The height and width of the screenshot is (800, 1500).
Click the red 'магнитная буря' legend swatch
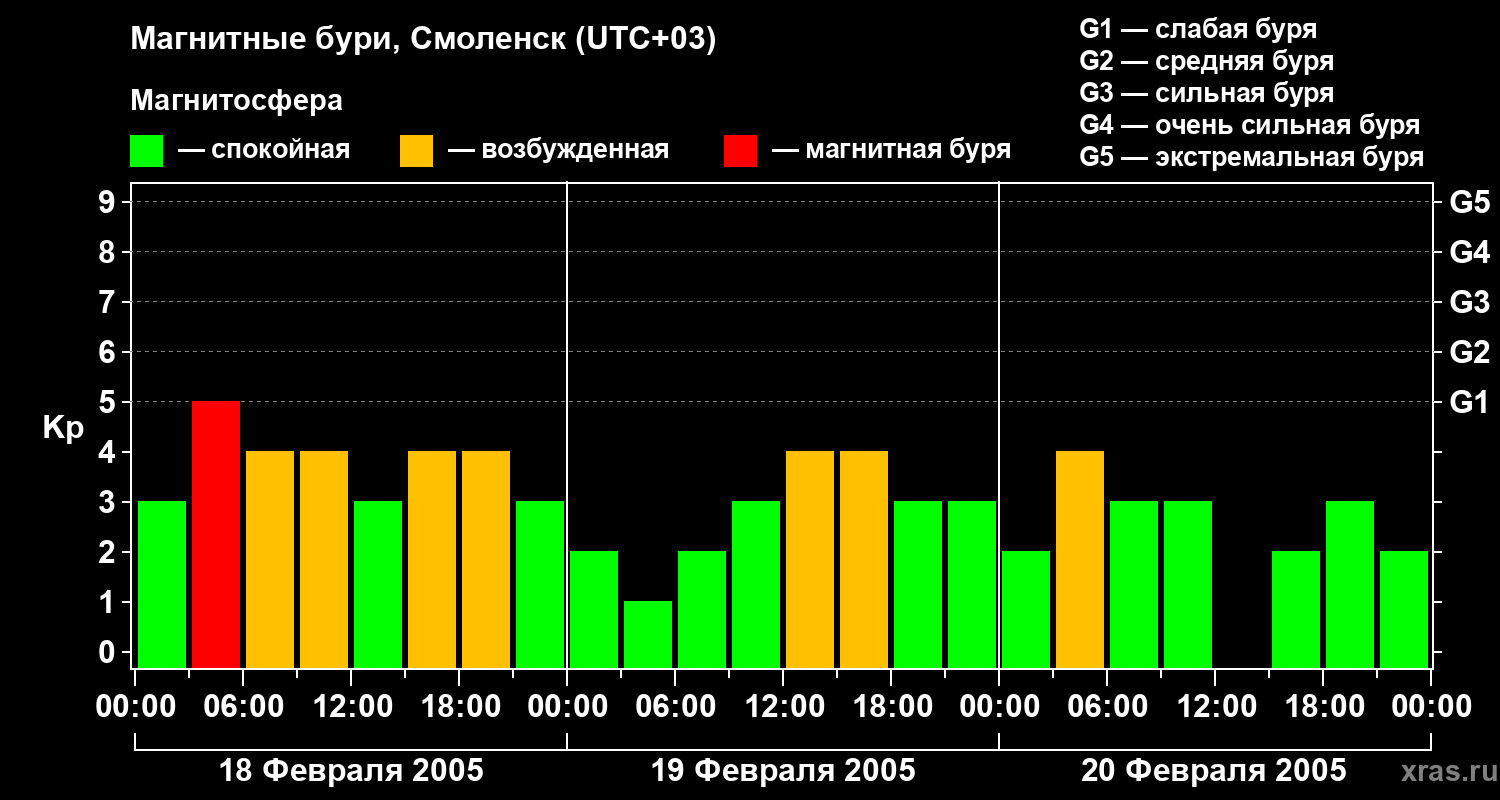[x=740, y=151]
